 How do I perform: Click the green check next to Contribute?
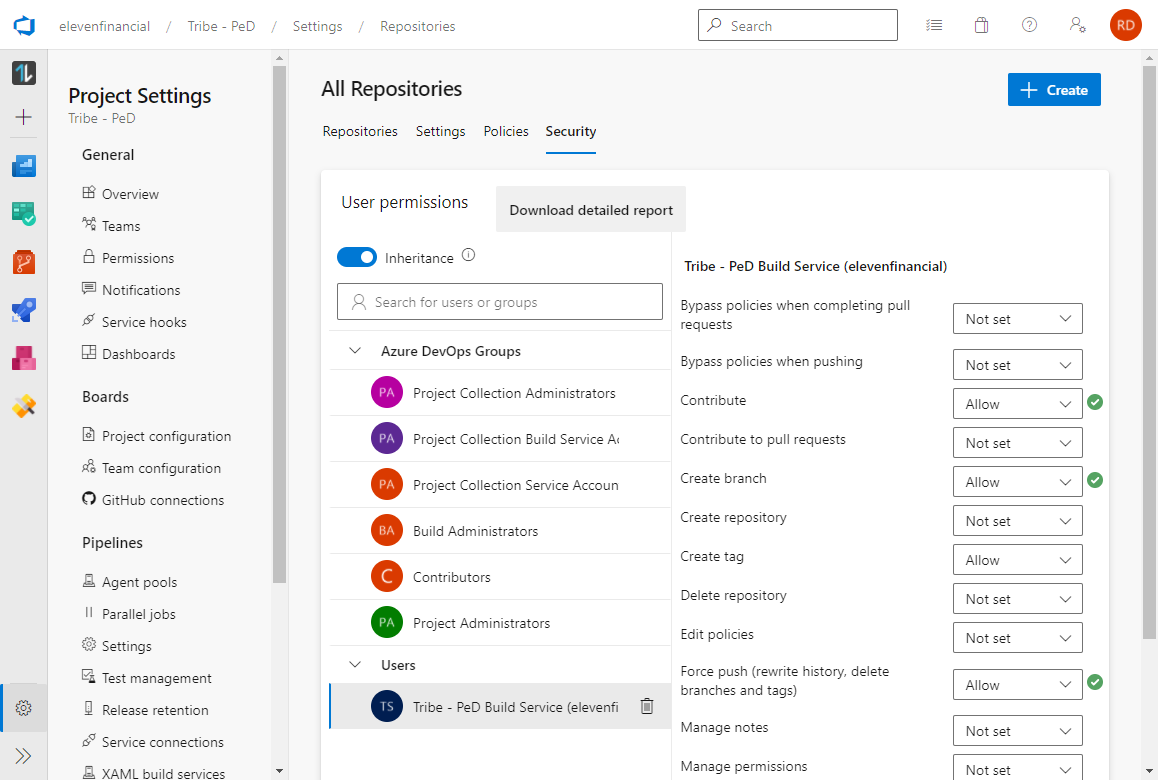pos(1095,402)
